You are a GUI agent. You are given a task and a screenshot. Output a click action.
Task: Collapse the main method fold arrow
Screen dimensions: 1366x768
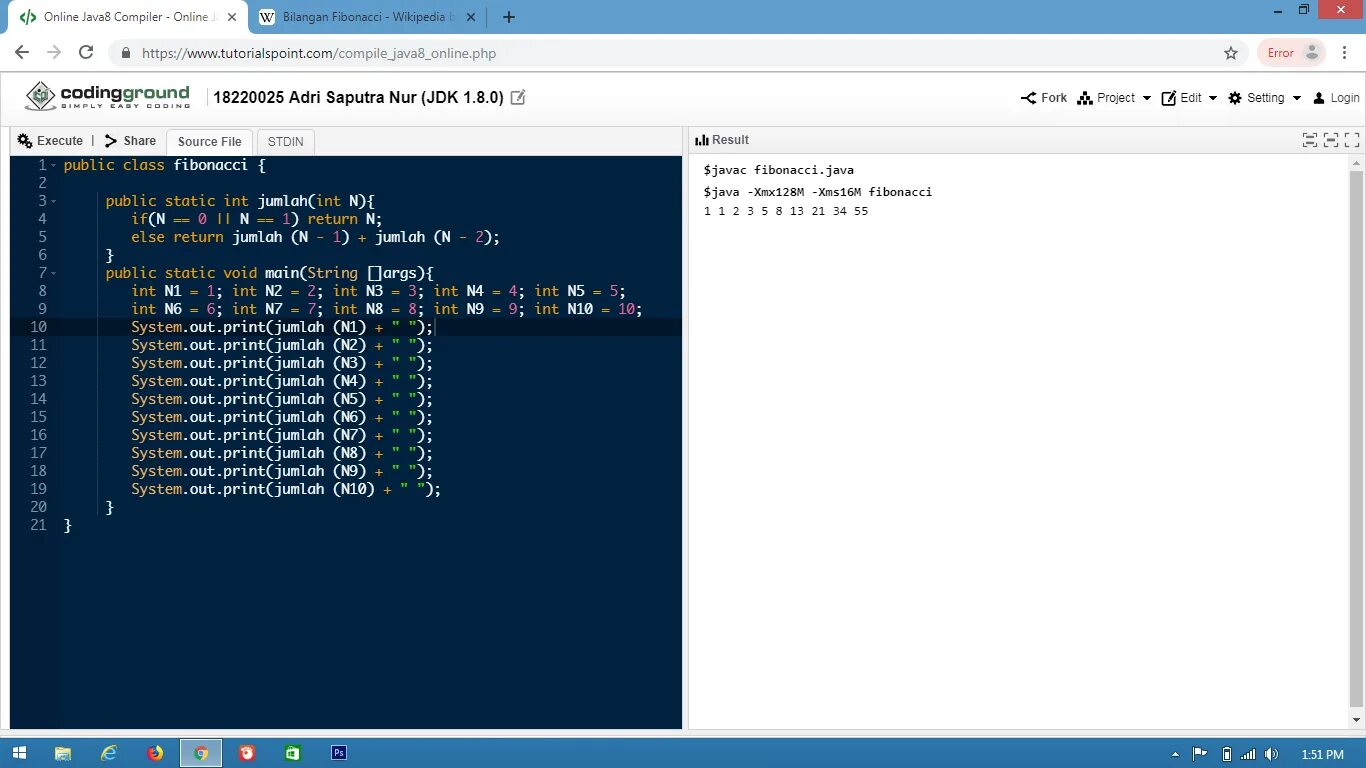(53, 273)
